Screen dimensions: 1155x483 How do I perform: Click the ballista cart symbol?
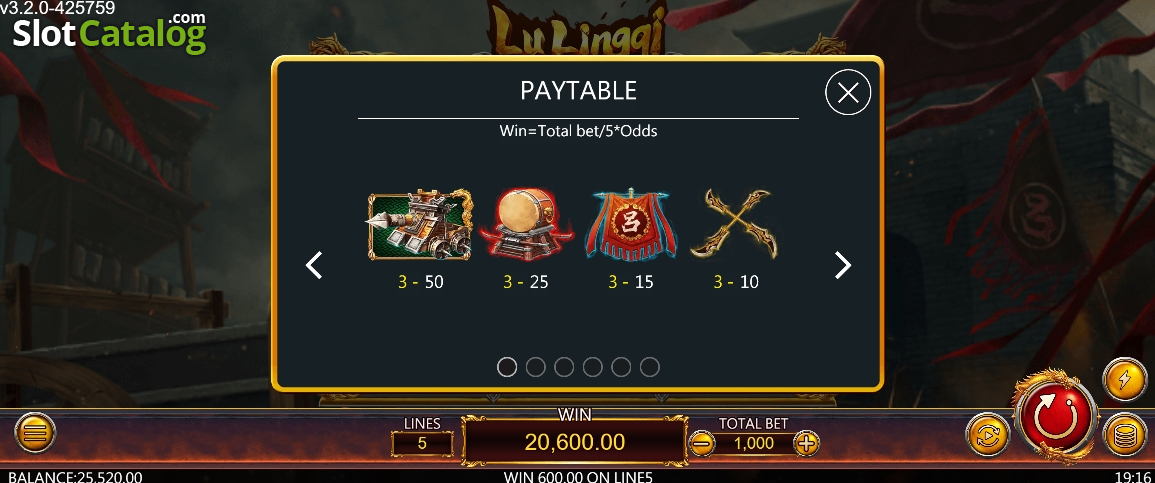tap(420, 225)
